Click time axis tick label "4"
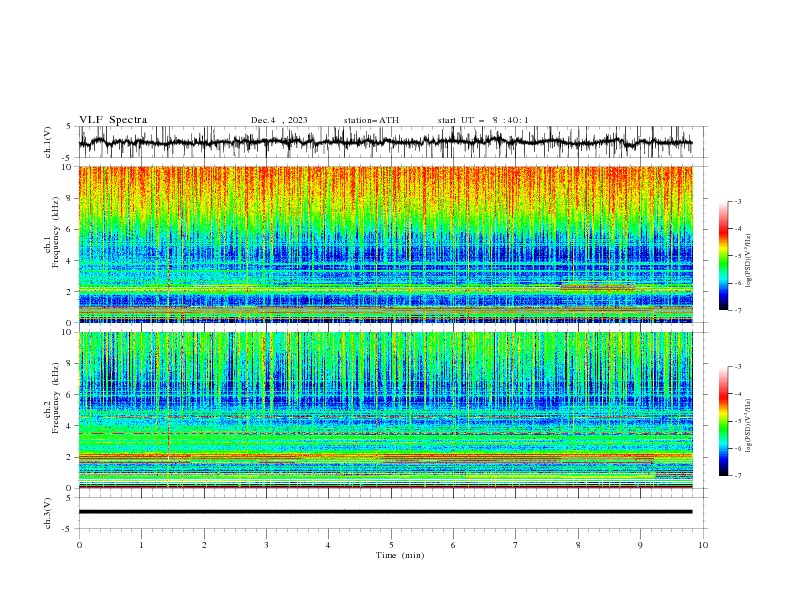792x612 pixels. click(328, 545)
